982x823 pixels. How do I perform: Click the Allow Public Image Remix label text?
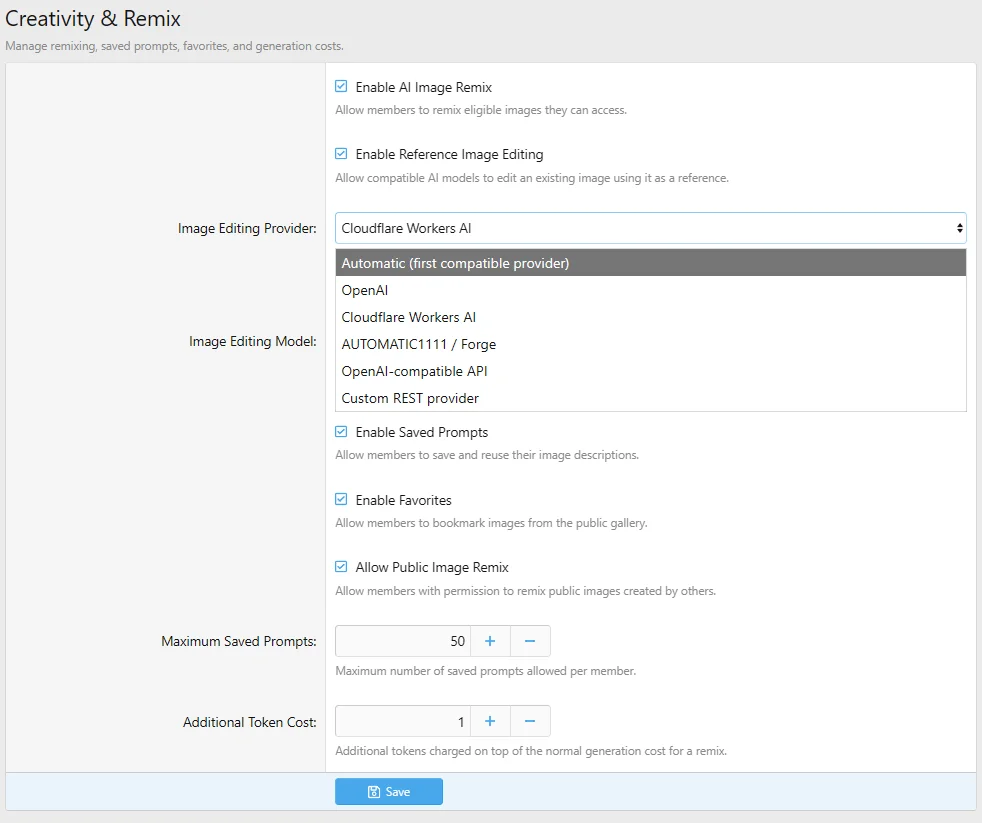point(432,567)
